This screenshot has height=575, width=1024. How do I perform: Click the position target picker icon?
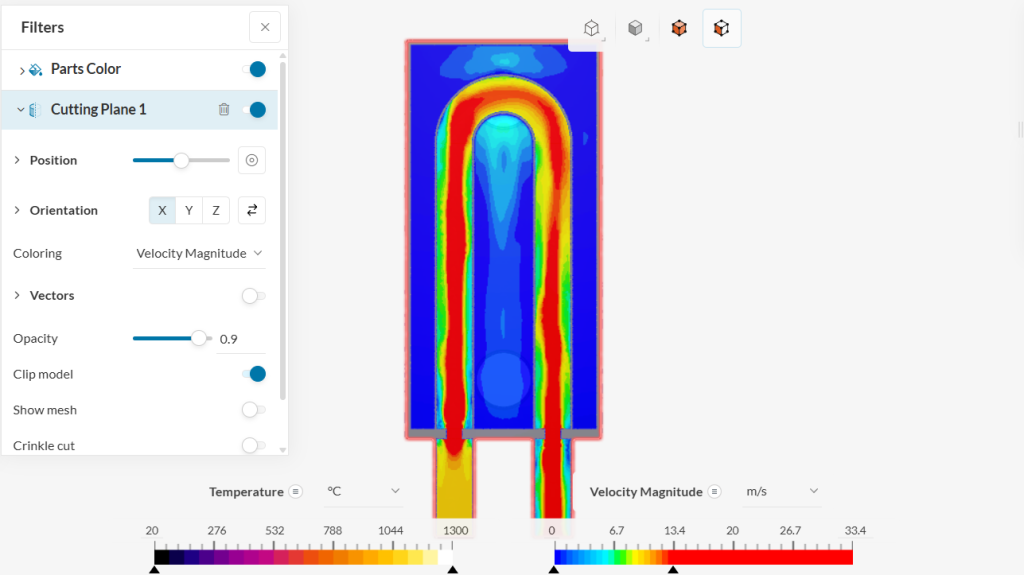coord(252,160)
